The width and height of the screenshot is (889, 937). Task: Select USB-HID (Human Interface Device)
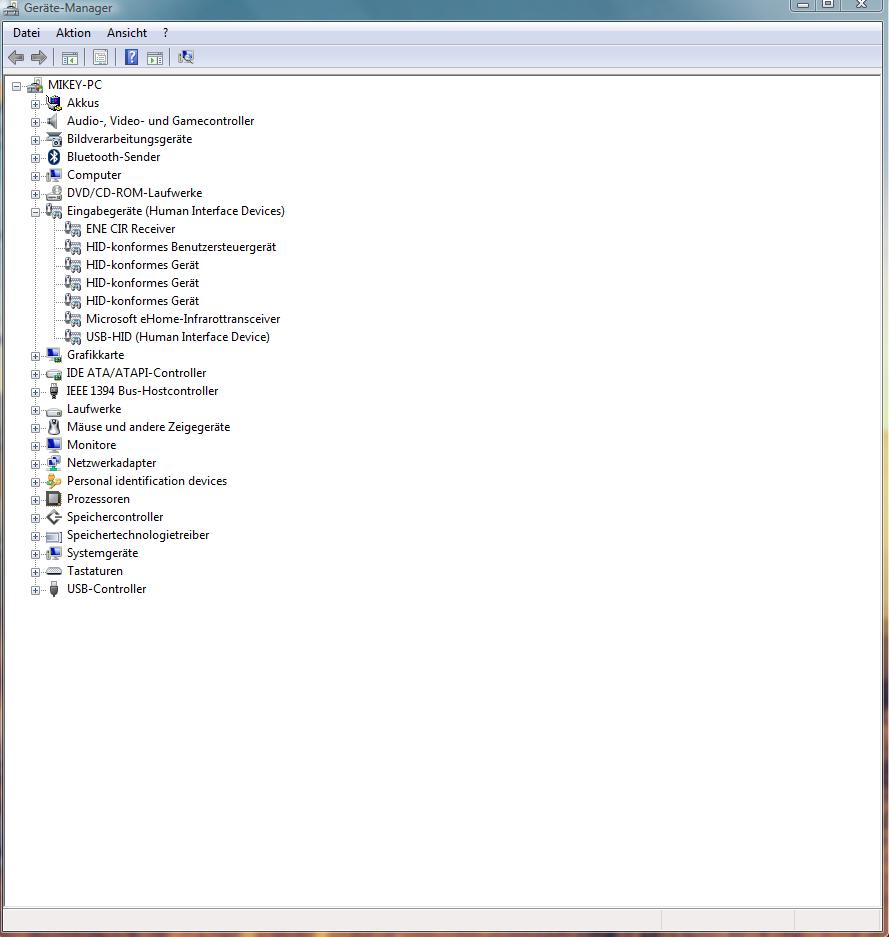click(177, 337)
